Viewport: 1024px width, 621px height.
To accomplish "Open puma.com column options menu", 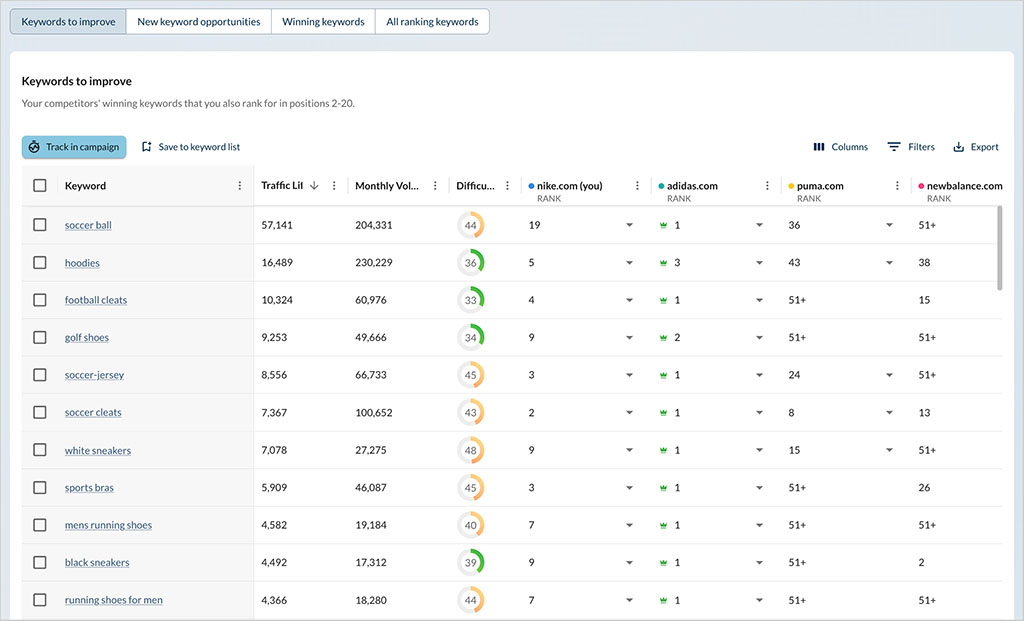I will 897,186.
